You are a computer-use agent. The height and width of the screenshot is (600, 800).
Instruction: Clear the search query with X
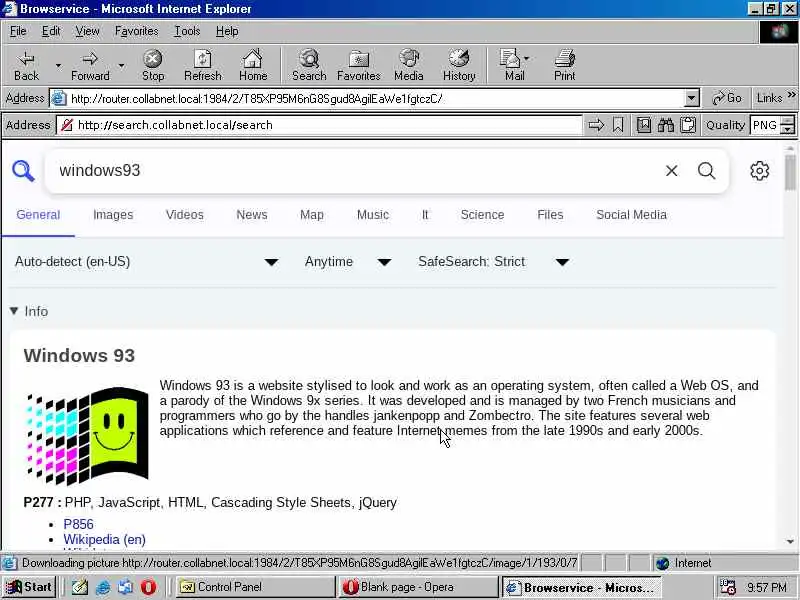[671, 171]
